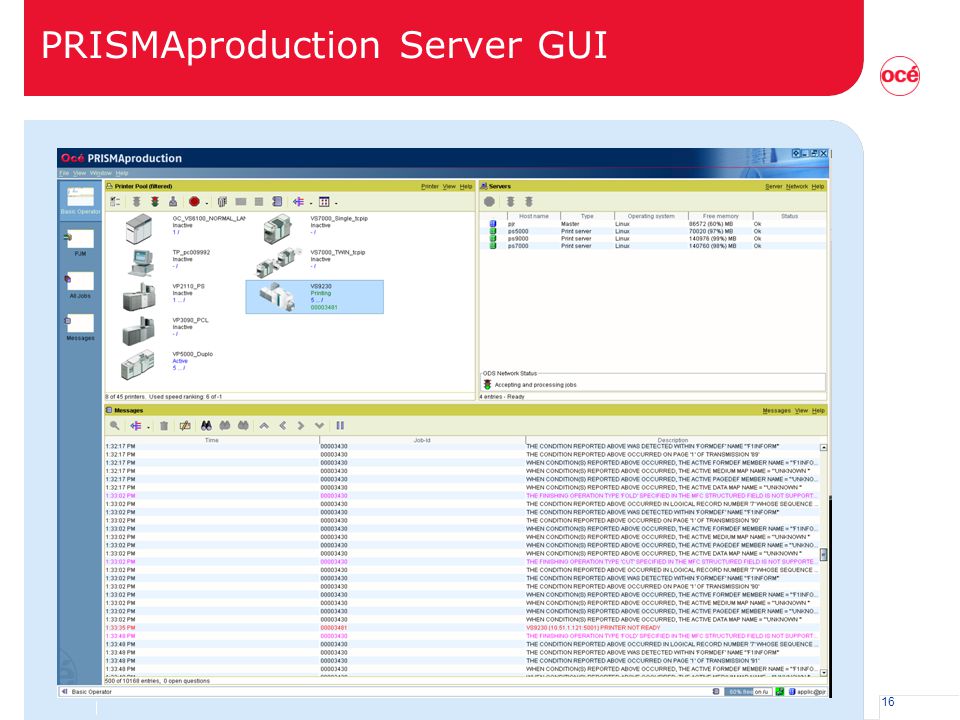Select printer GC_VS6100_NORMAL_LAN
960x720 pixels.
[185, 229]
